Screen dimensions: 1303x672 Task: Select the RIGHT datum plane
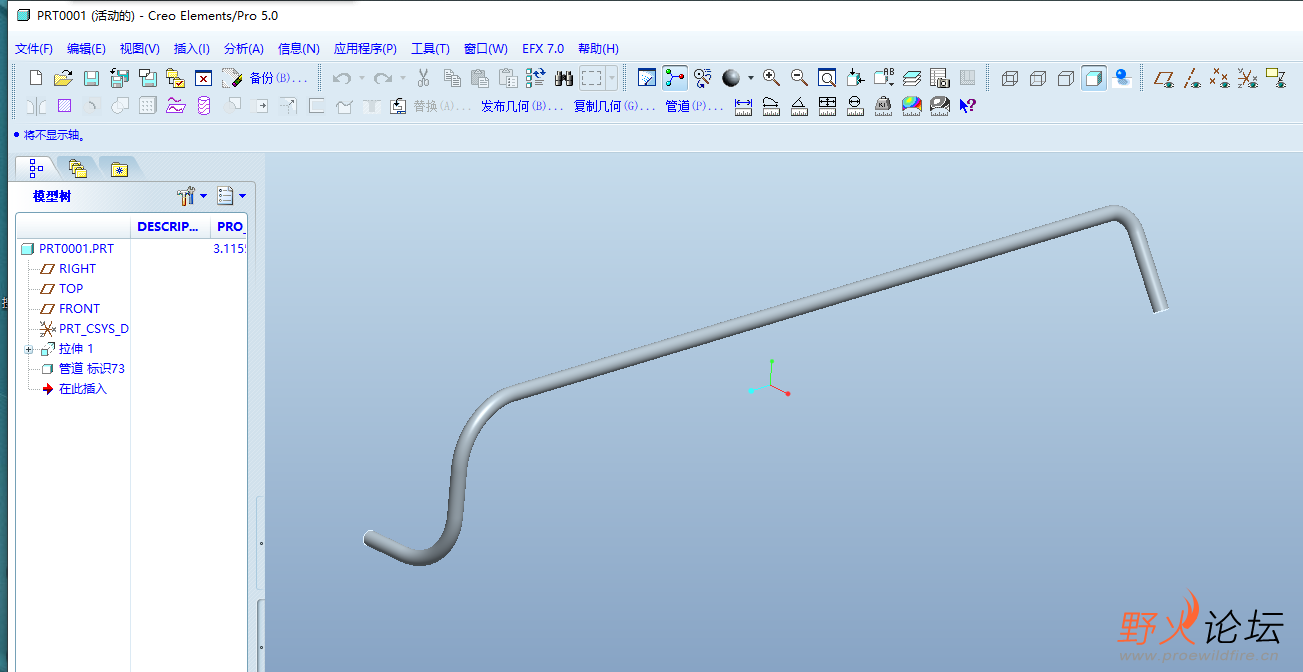[77, 269]
